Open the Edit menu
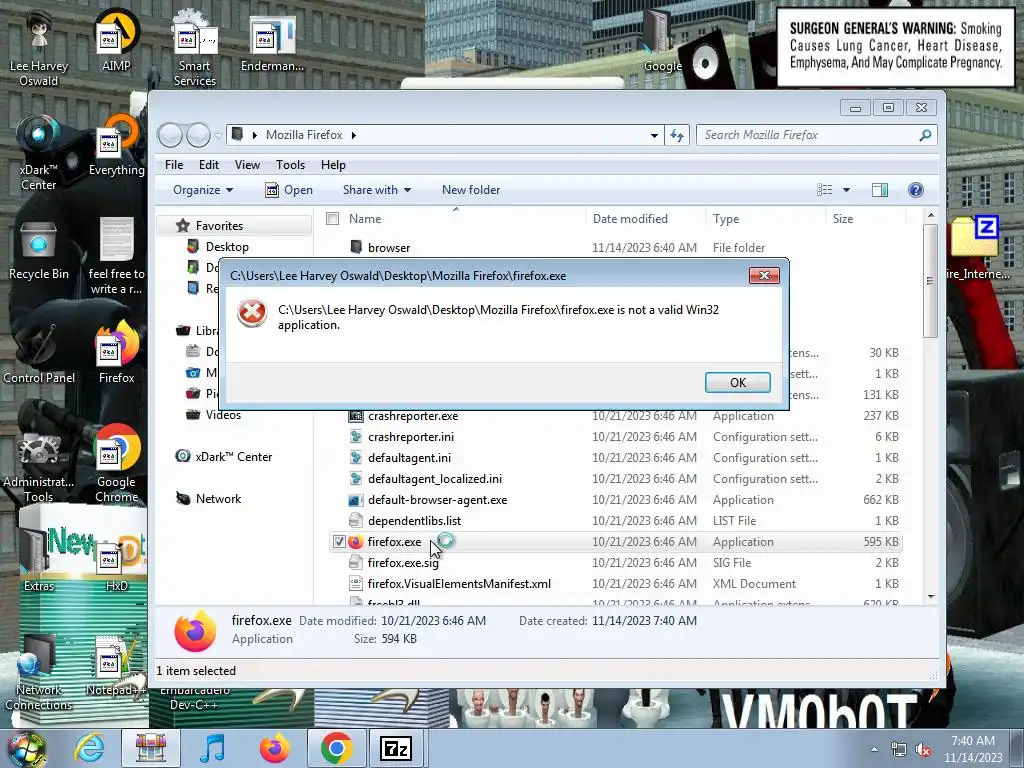 click(209, 165)
